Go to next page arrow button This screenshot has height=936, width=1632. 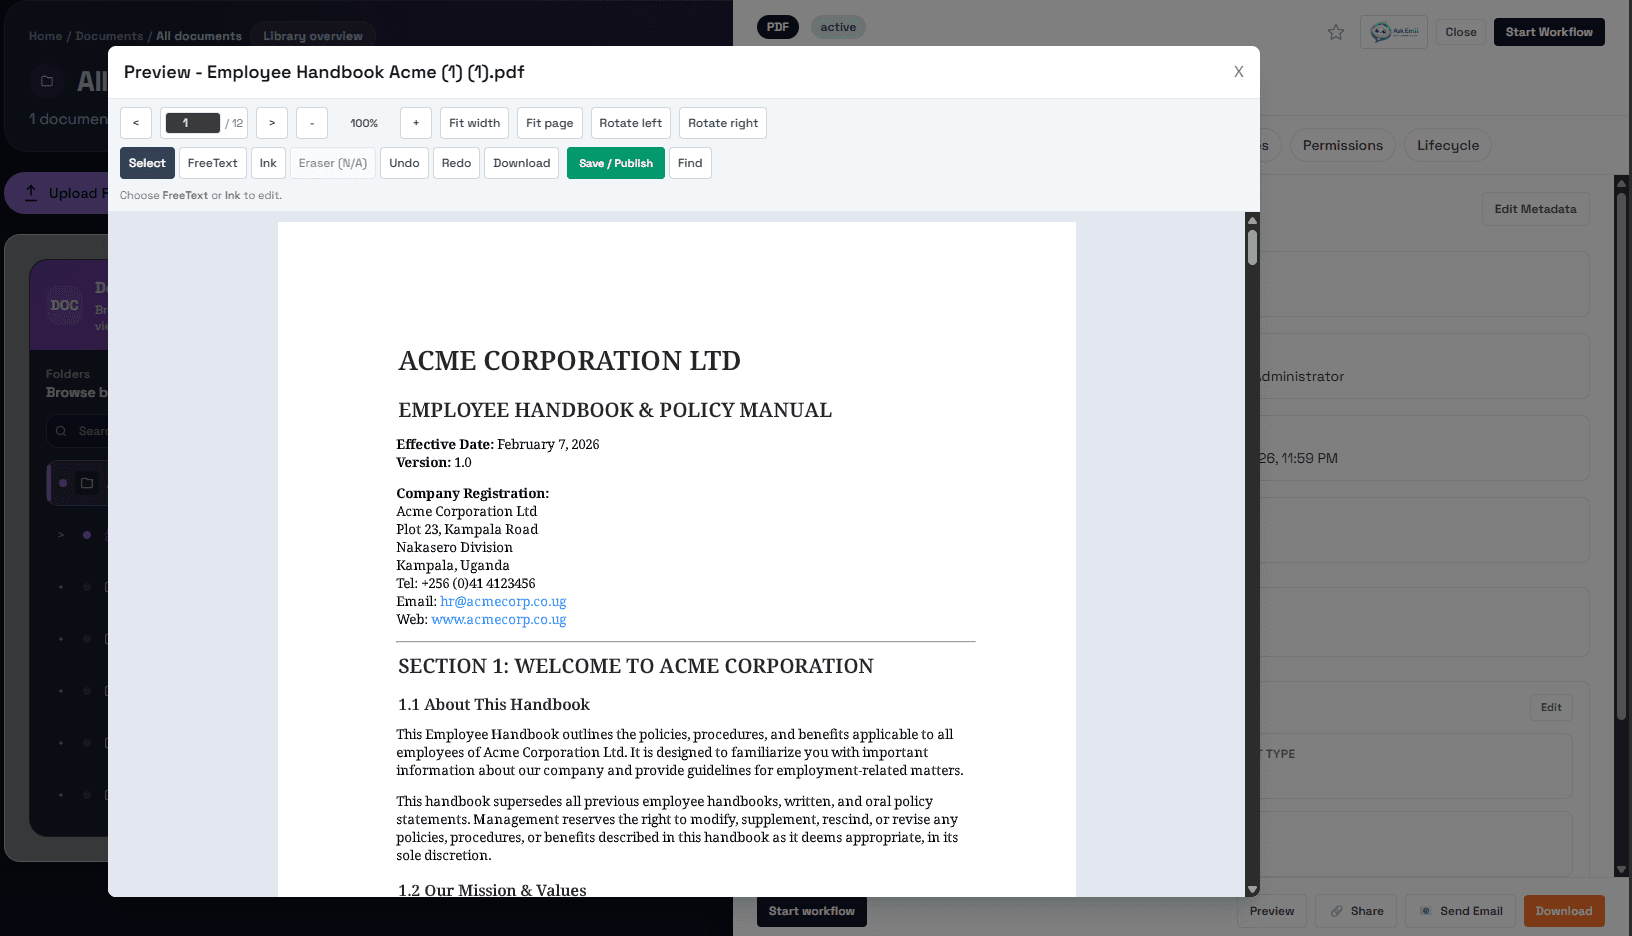click(272, 123)
